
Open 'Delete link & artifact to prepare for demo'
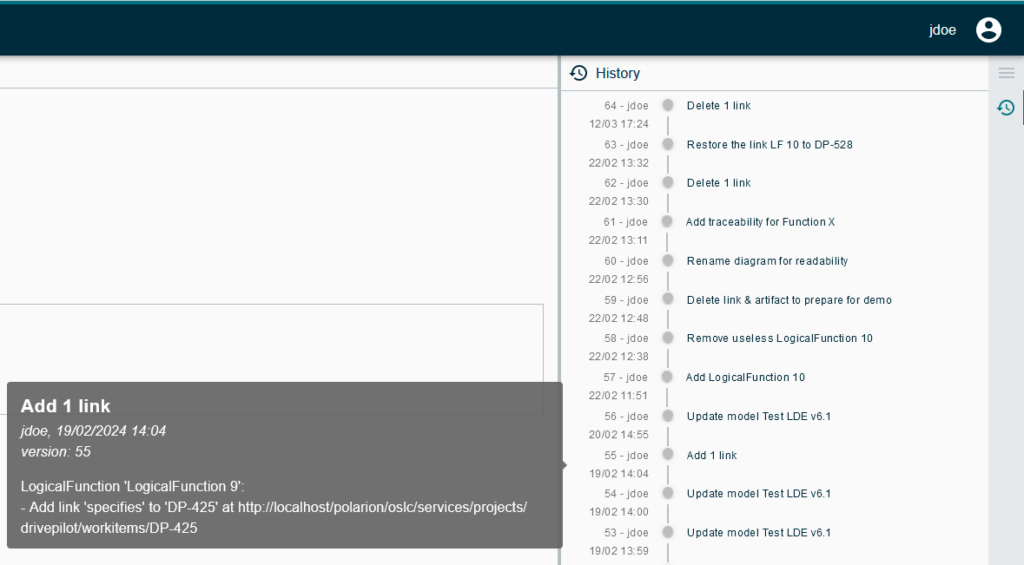point(789,300)
